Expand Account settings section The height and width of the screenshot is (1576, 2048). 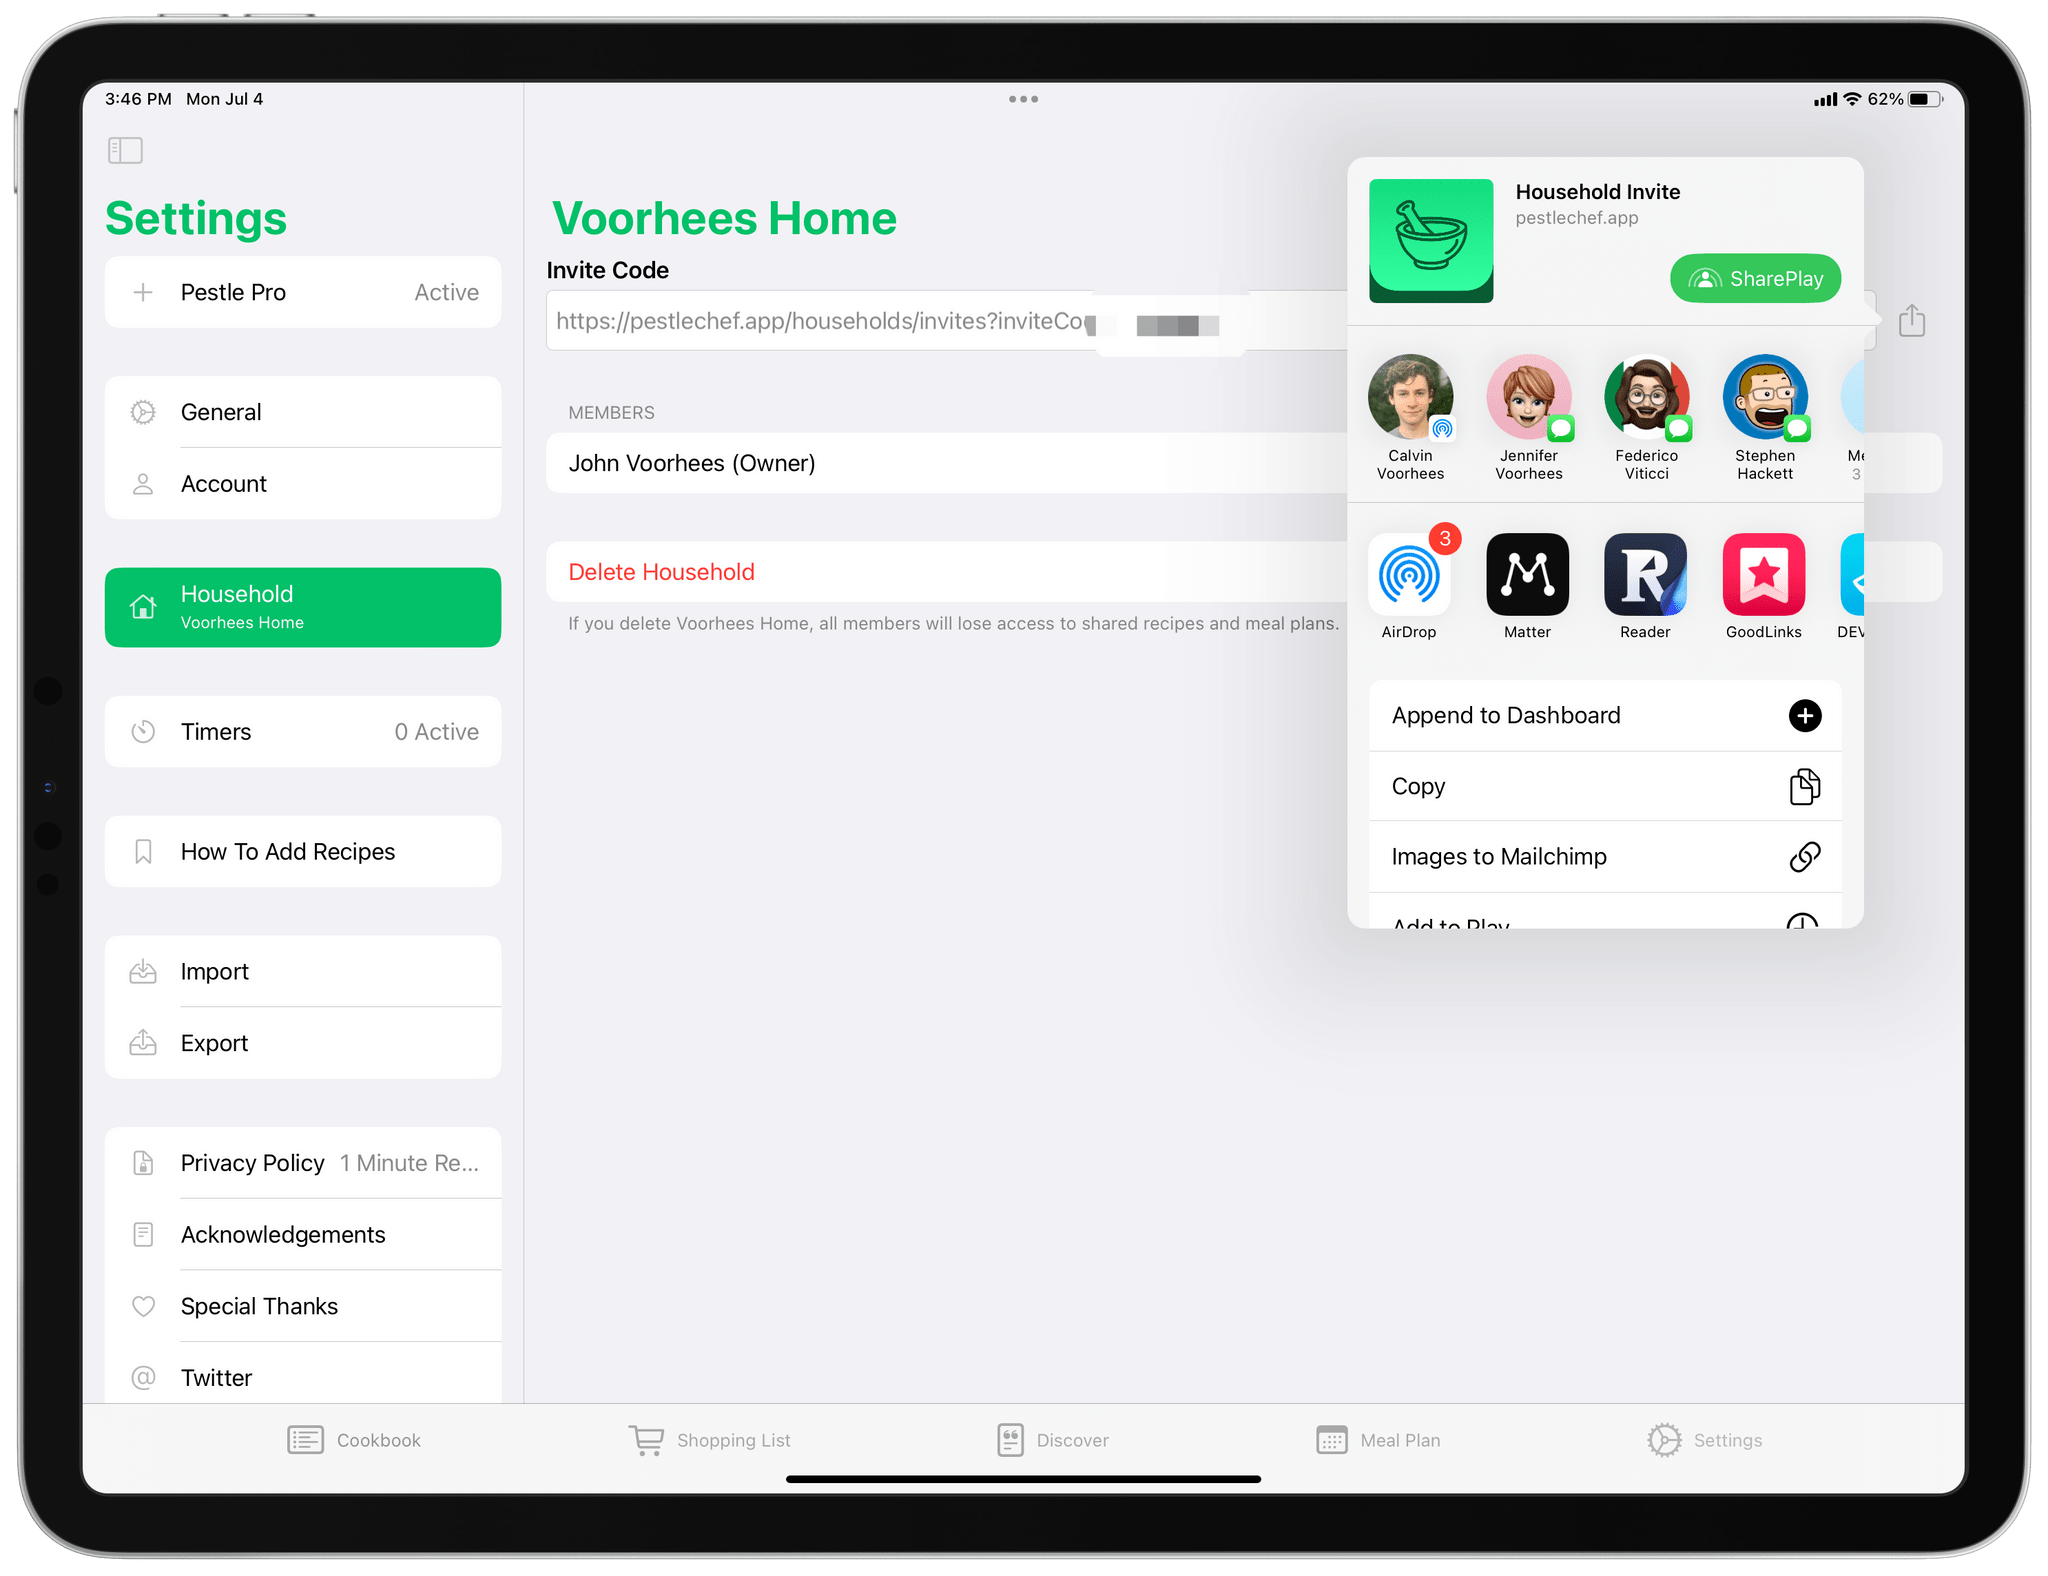pos(303,485)
